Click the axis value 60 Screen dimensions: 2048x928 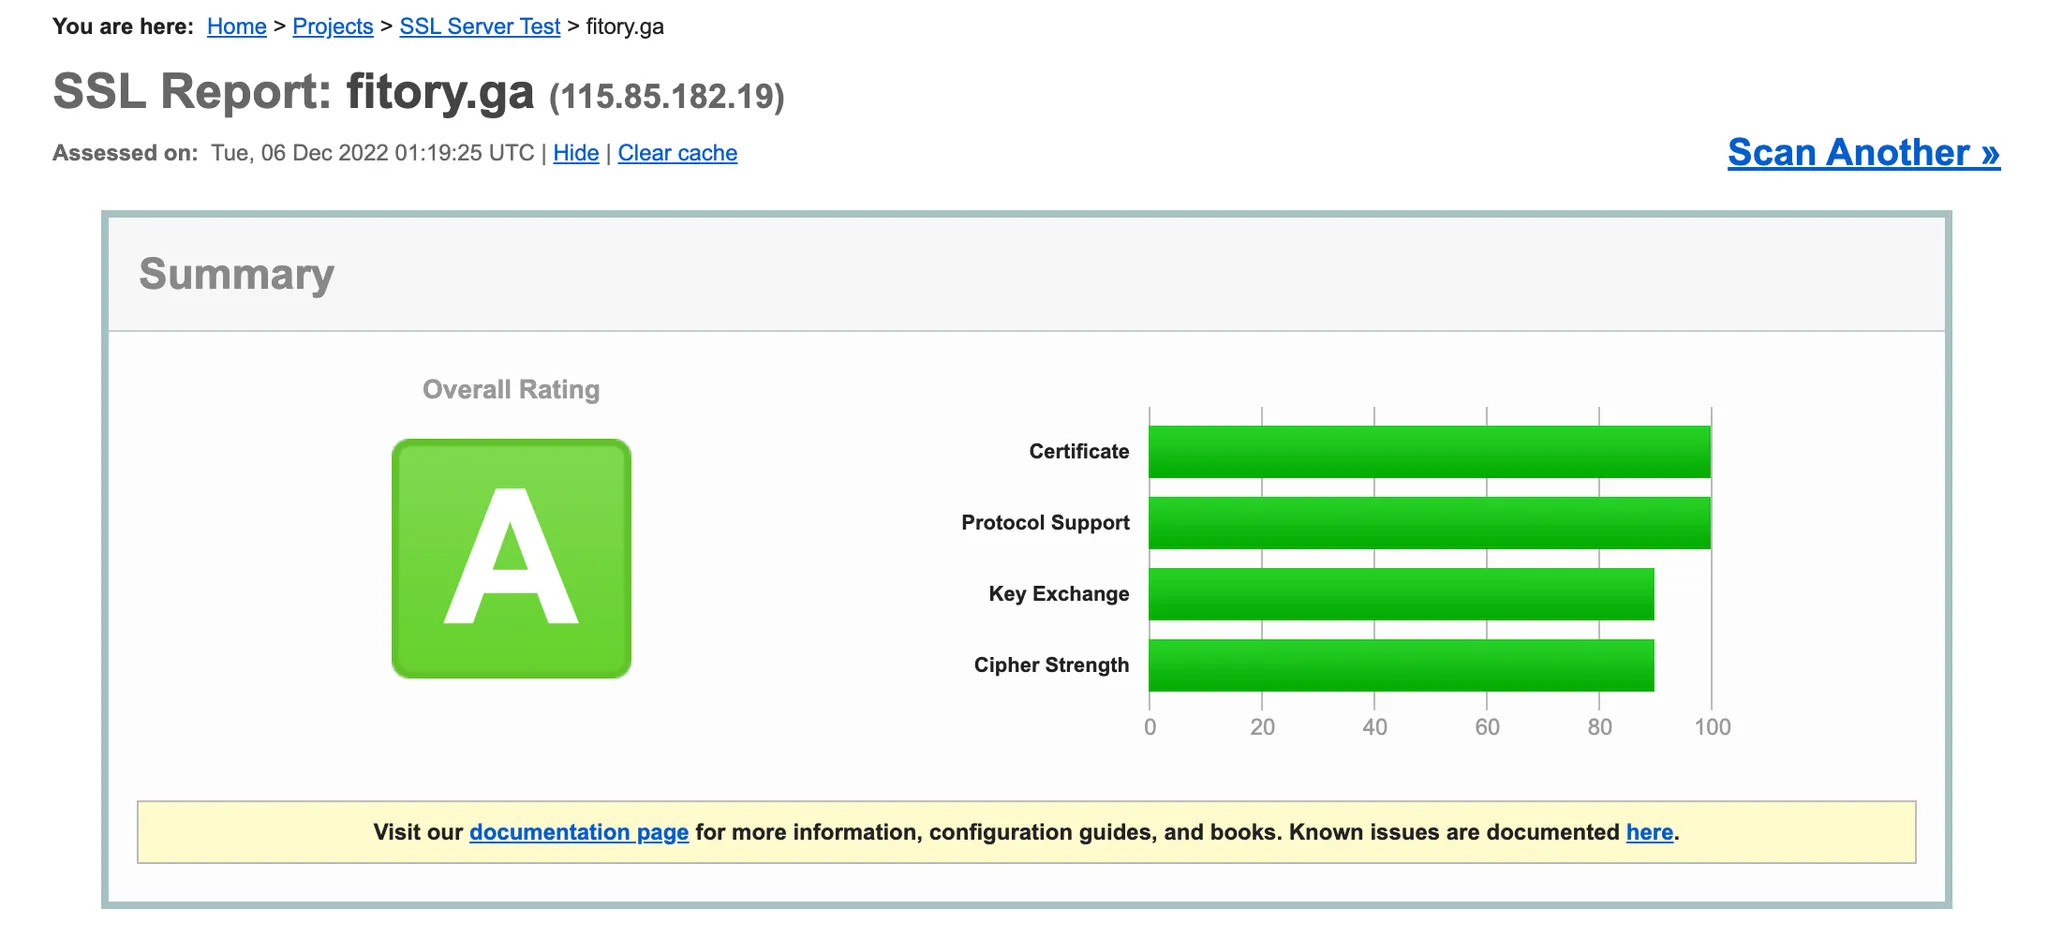(x=1487, y=727)
